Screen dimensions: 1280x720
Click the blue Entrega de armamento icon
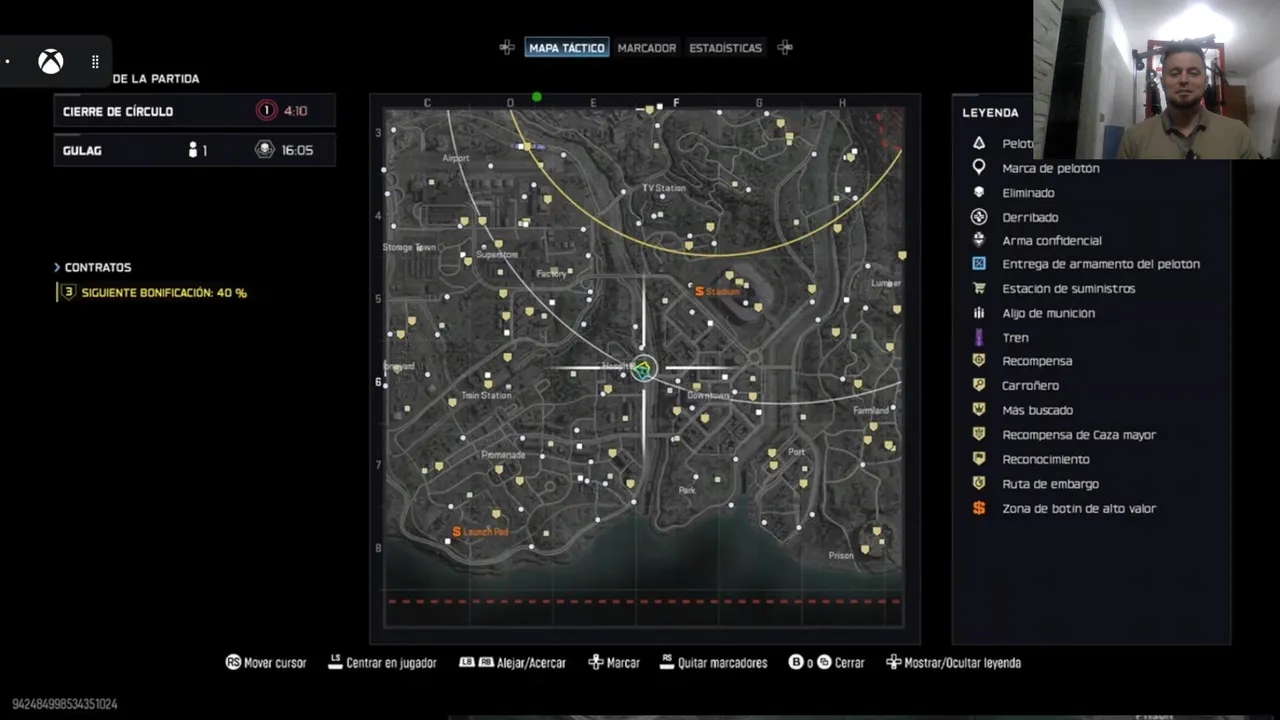pyautogui.click(x=979, y=264)
